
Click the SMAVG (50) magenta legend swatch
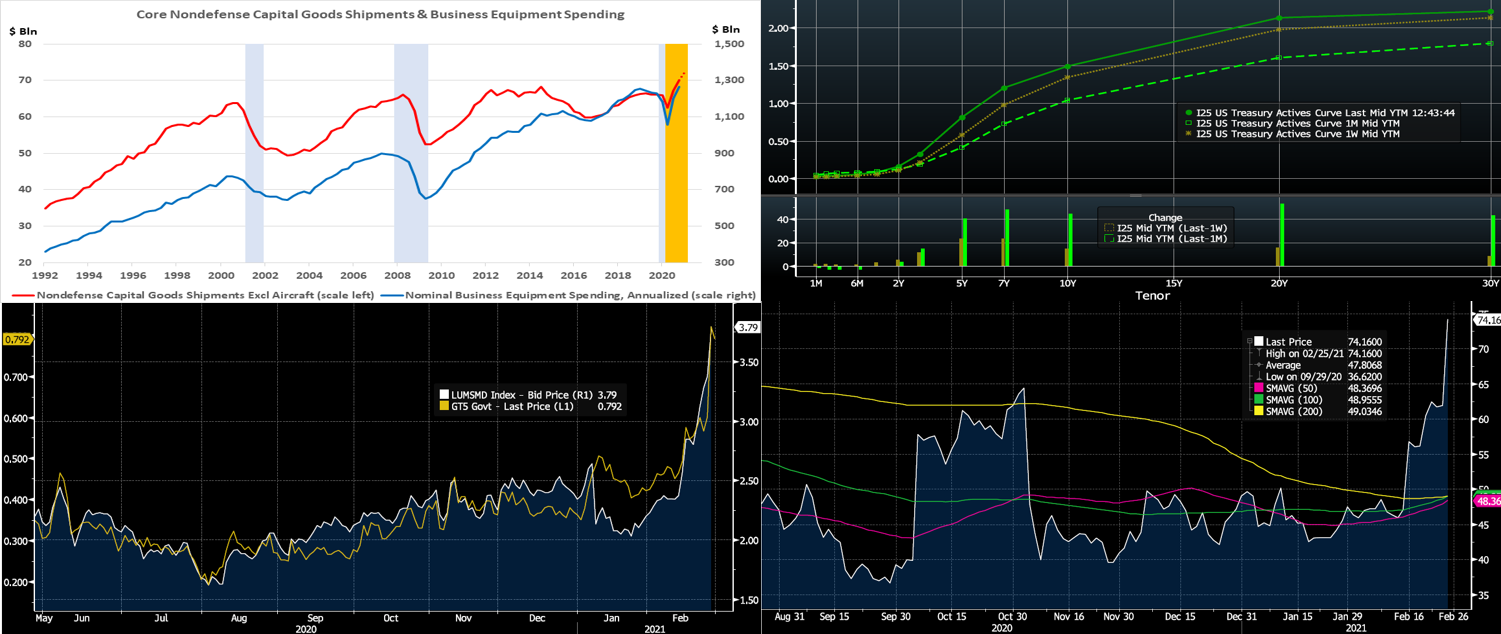click(x=1259, y=386)
